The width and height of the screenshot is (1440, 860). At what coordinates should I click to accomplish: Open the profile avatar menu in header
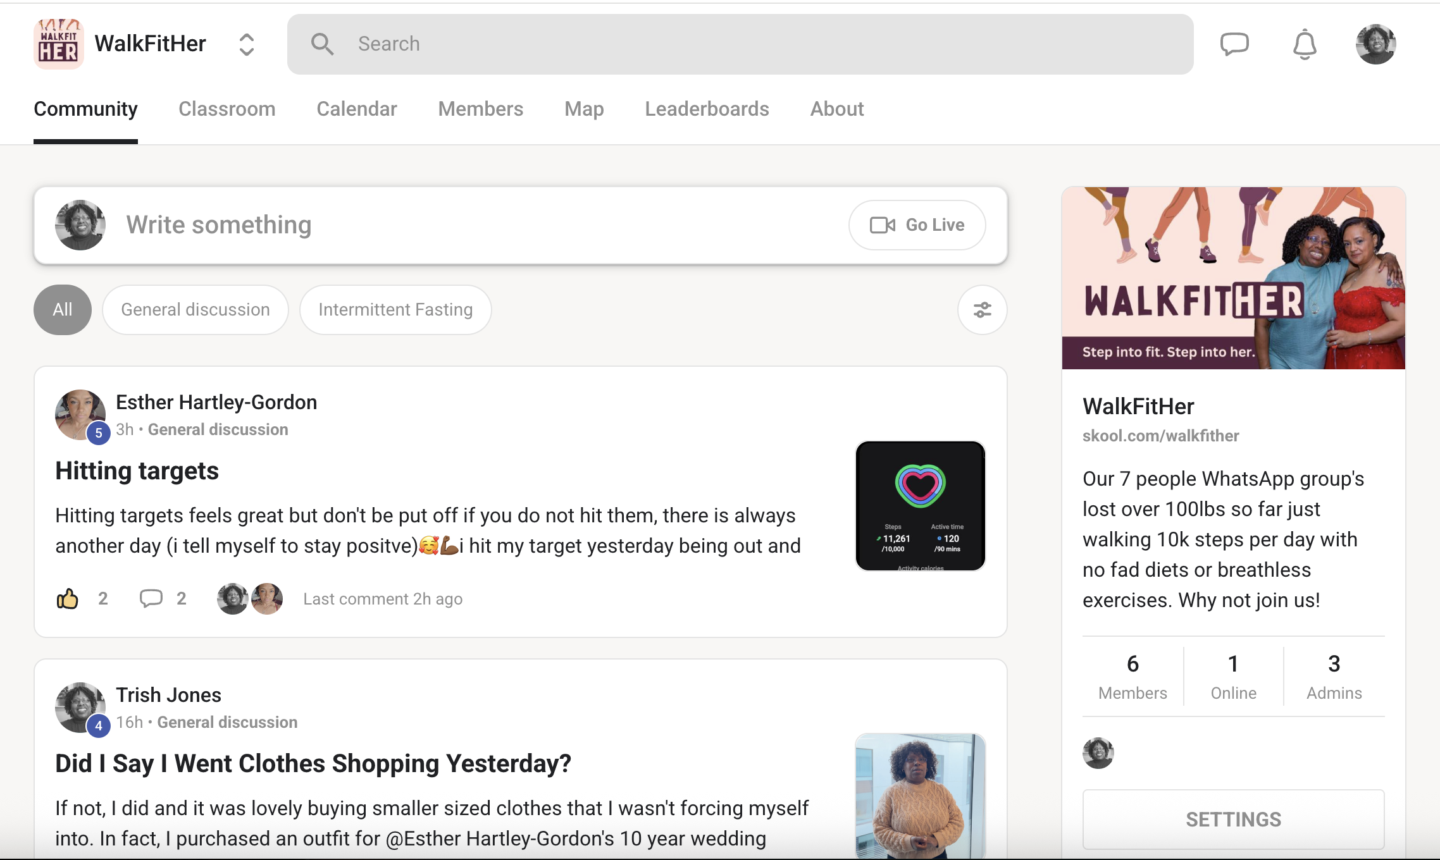tap(1376, 44)
